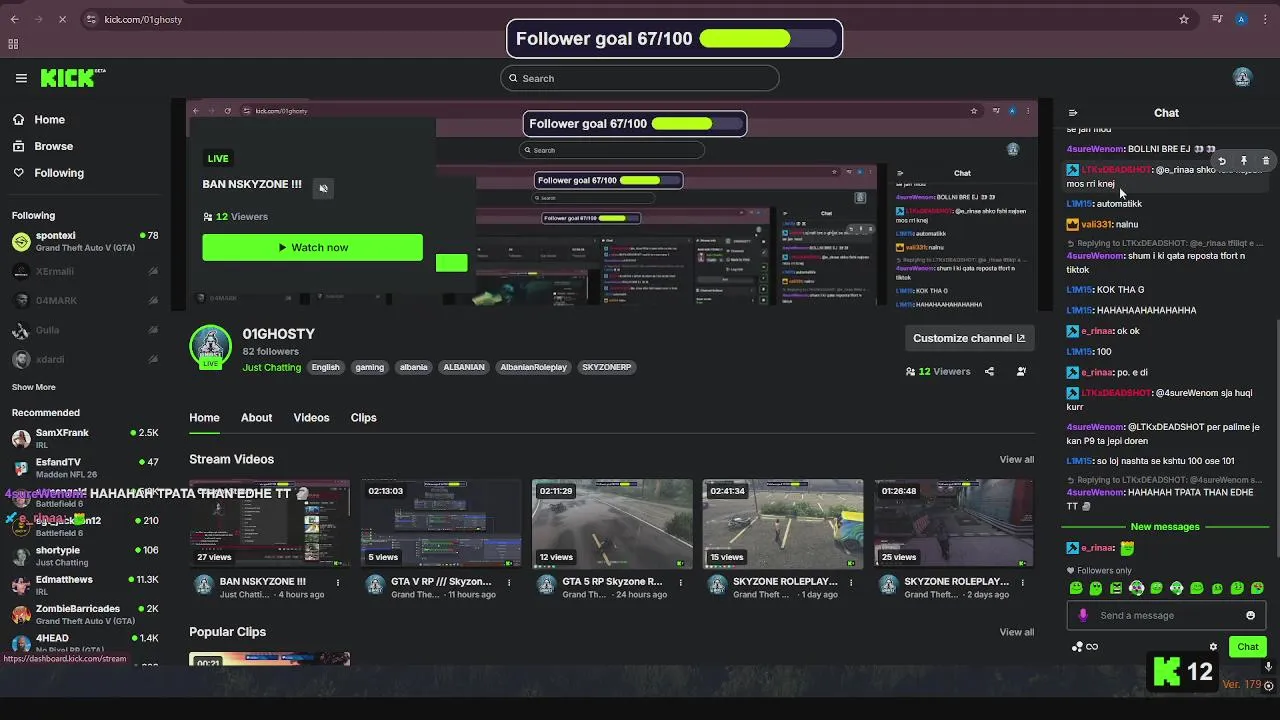Collapse the chat panel
This screenshot has height=720, width=1280.
pos(1073,113)
